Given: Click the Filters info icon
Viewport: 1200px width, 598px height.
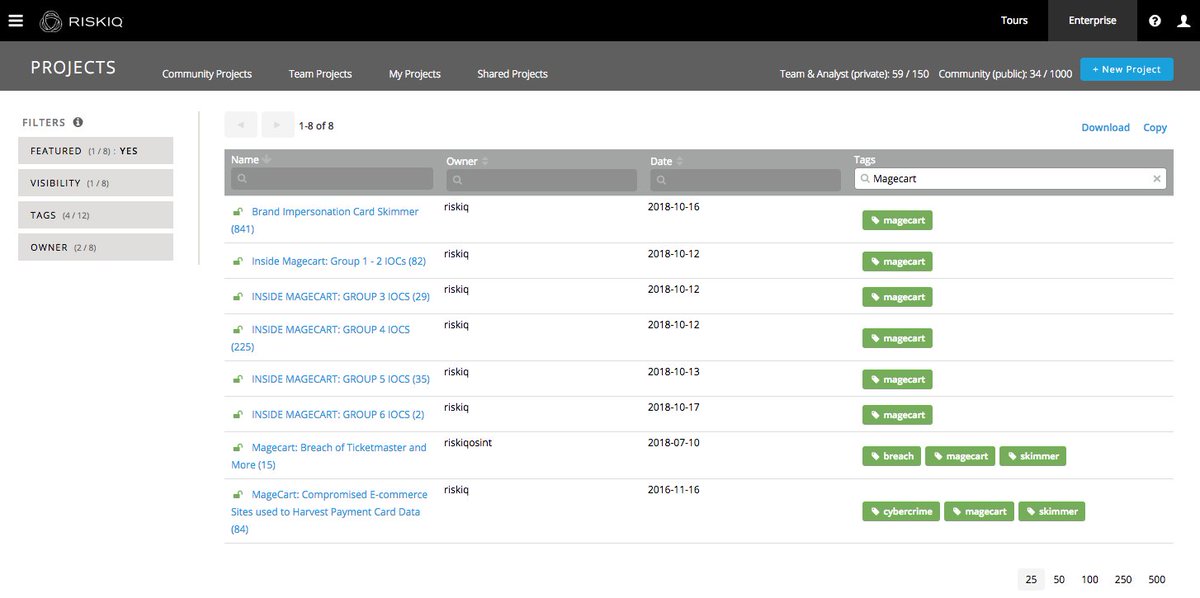Looking at the screenshot, I should point(78,122).
